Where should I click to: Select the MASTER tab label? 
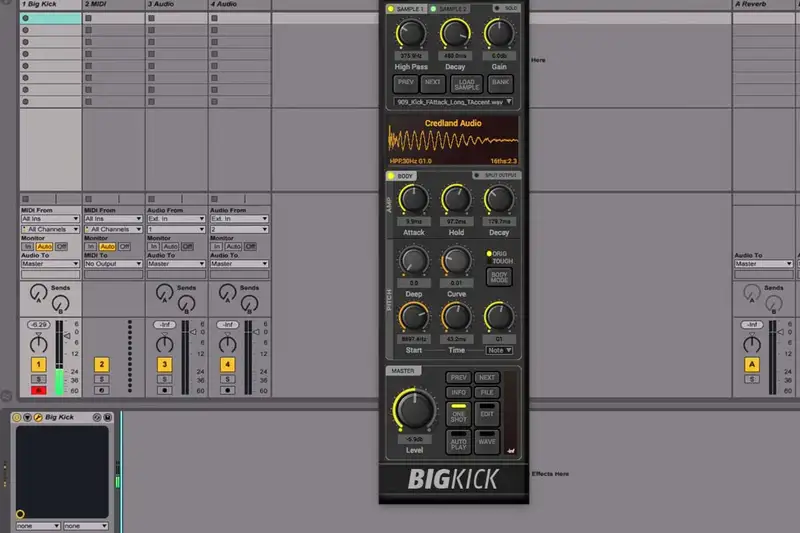tap(403, 371)
